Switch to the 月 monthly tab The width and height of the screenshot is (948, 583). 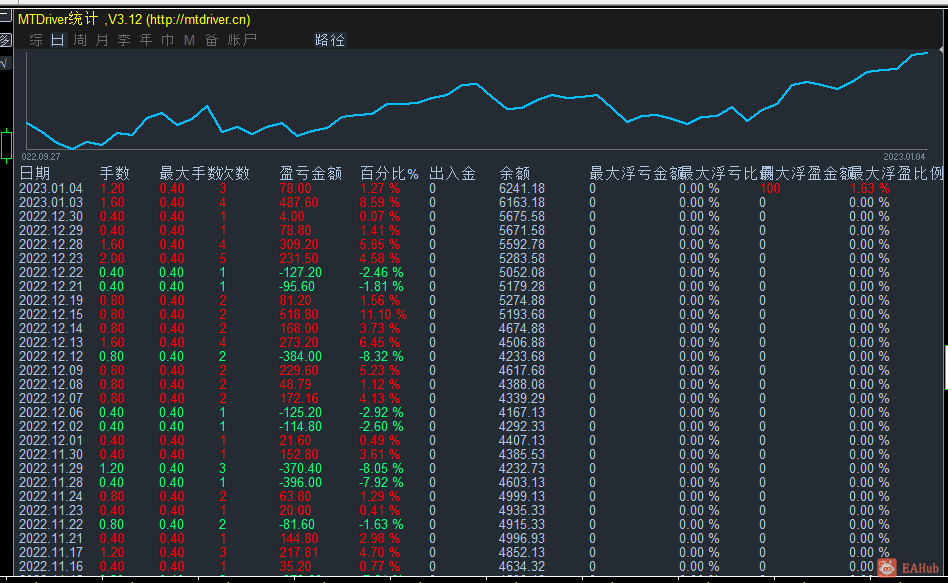101,40
